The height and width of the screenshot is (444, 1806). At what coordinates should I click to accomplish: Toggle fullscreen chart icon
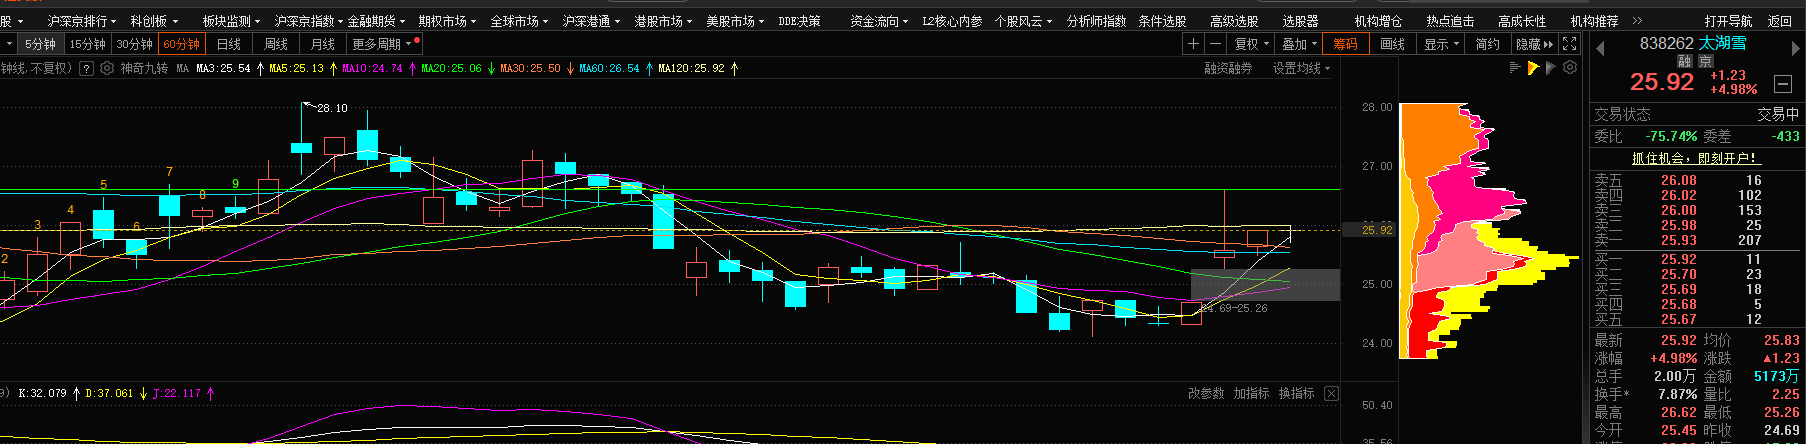(1570, 44)
